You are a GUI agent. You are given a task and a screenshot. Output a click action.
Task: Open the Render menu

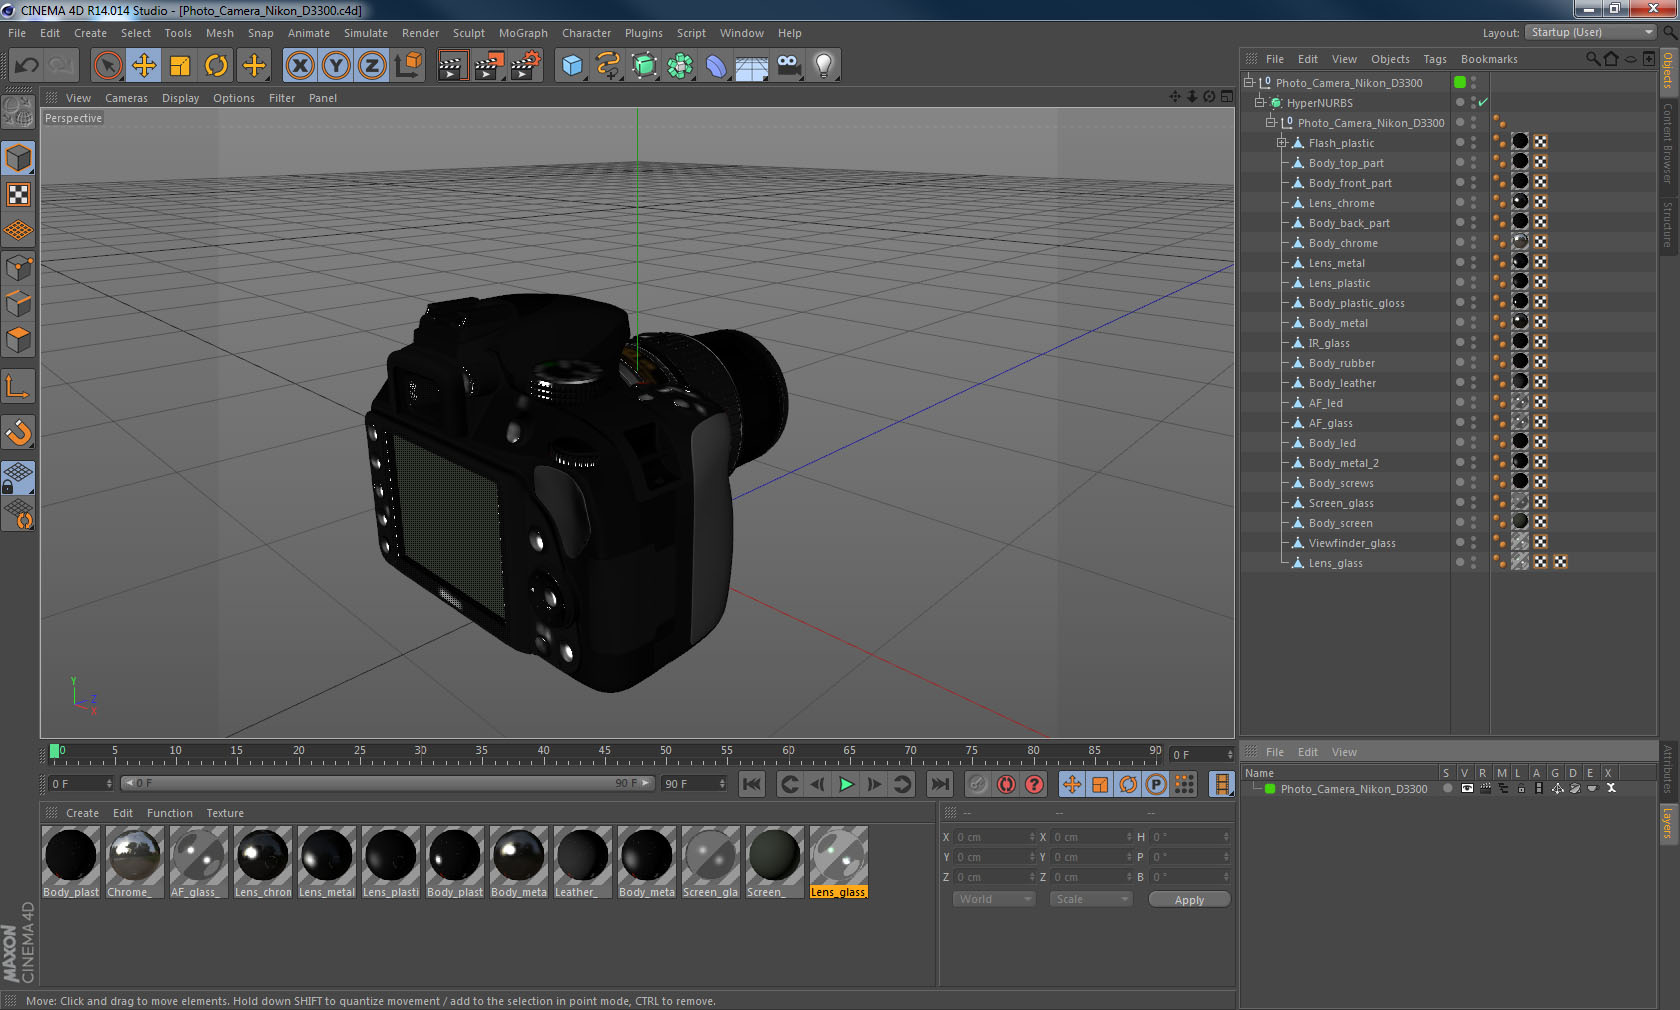coord(420,33)
